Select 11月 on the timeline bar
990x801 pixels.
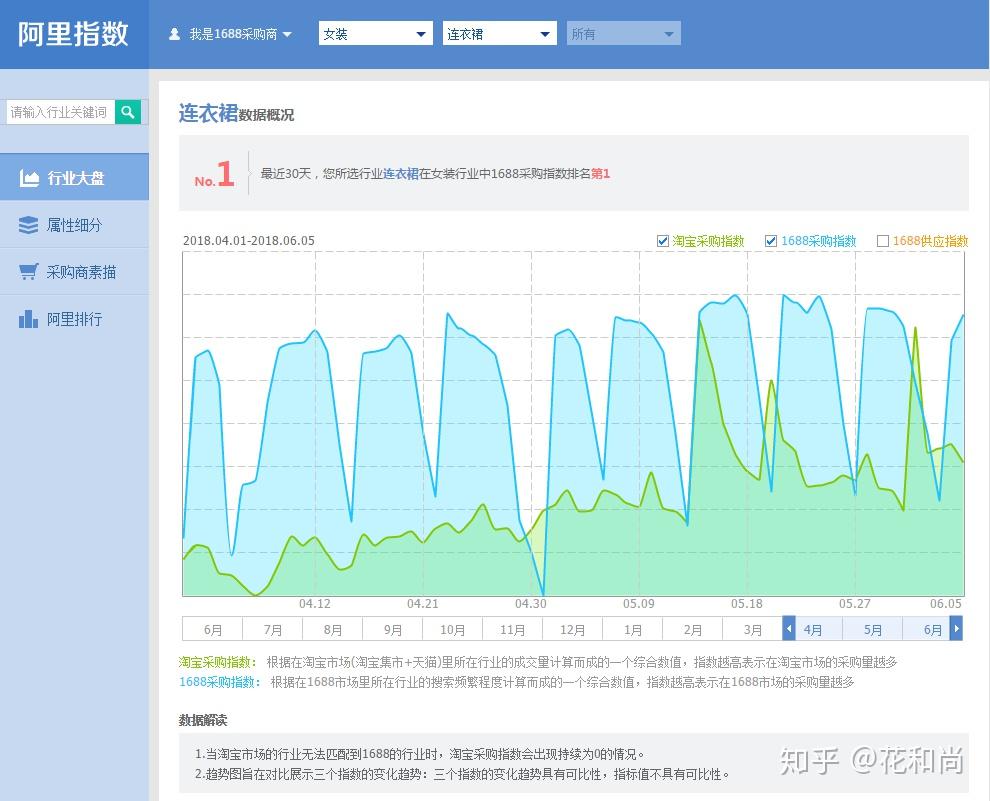(513, 630)
